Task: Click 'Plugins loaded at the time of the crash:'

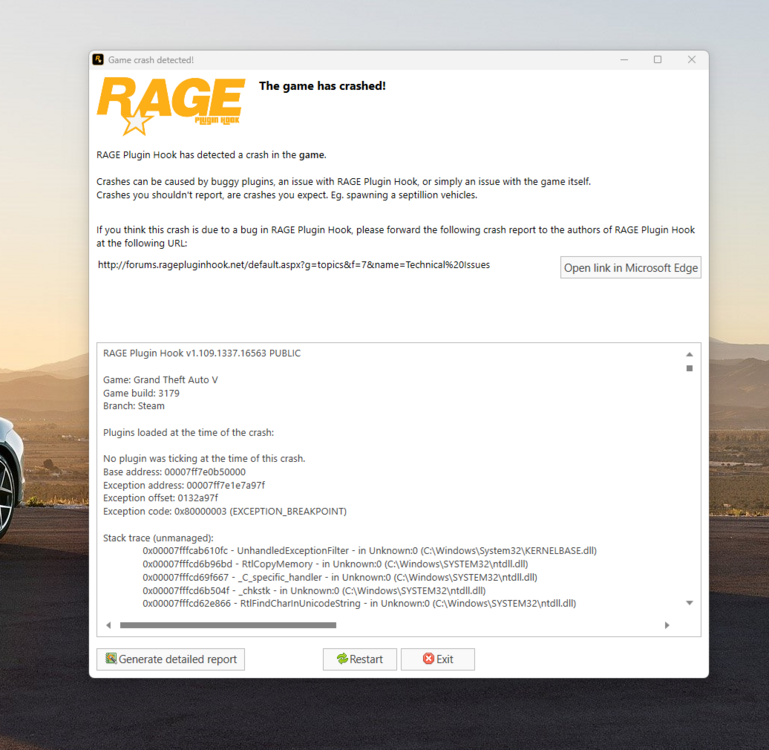Action: [188, 433]
